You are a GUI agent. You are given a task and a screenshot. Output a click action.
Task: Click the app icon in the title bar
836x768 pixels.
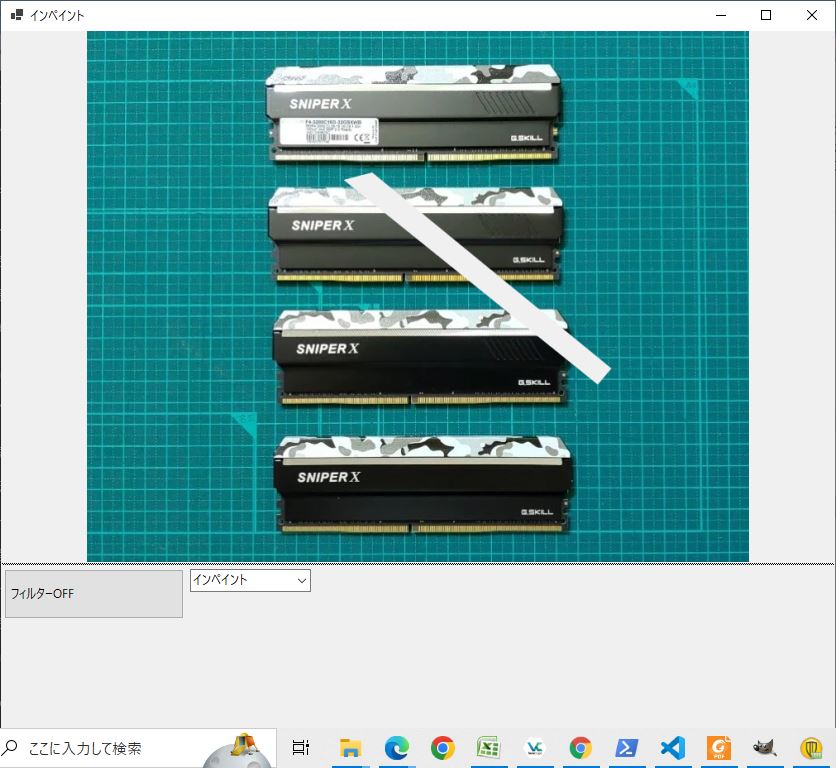[x=17, y=15]
